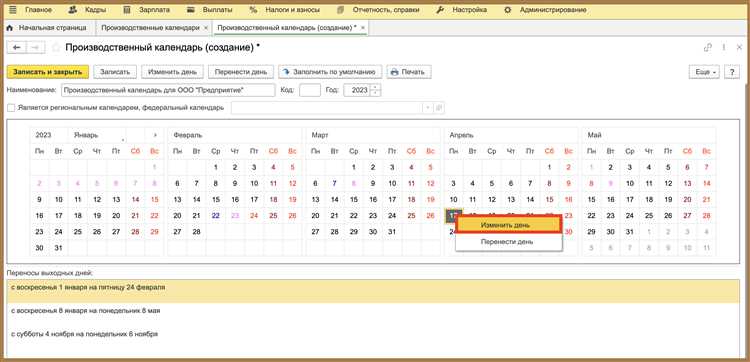The image size is (750, 362).
Task: Go back with the left arrow
Action: point(17,47)
